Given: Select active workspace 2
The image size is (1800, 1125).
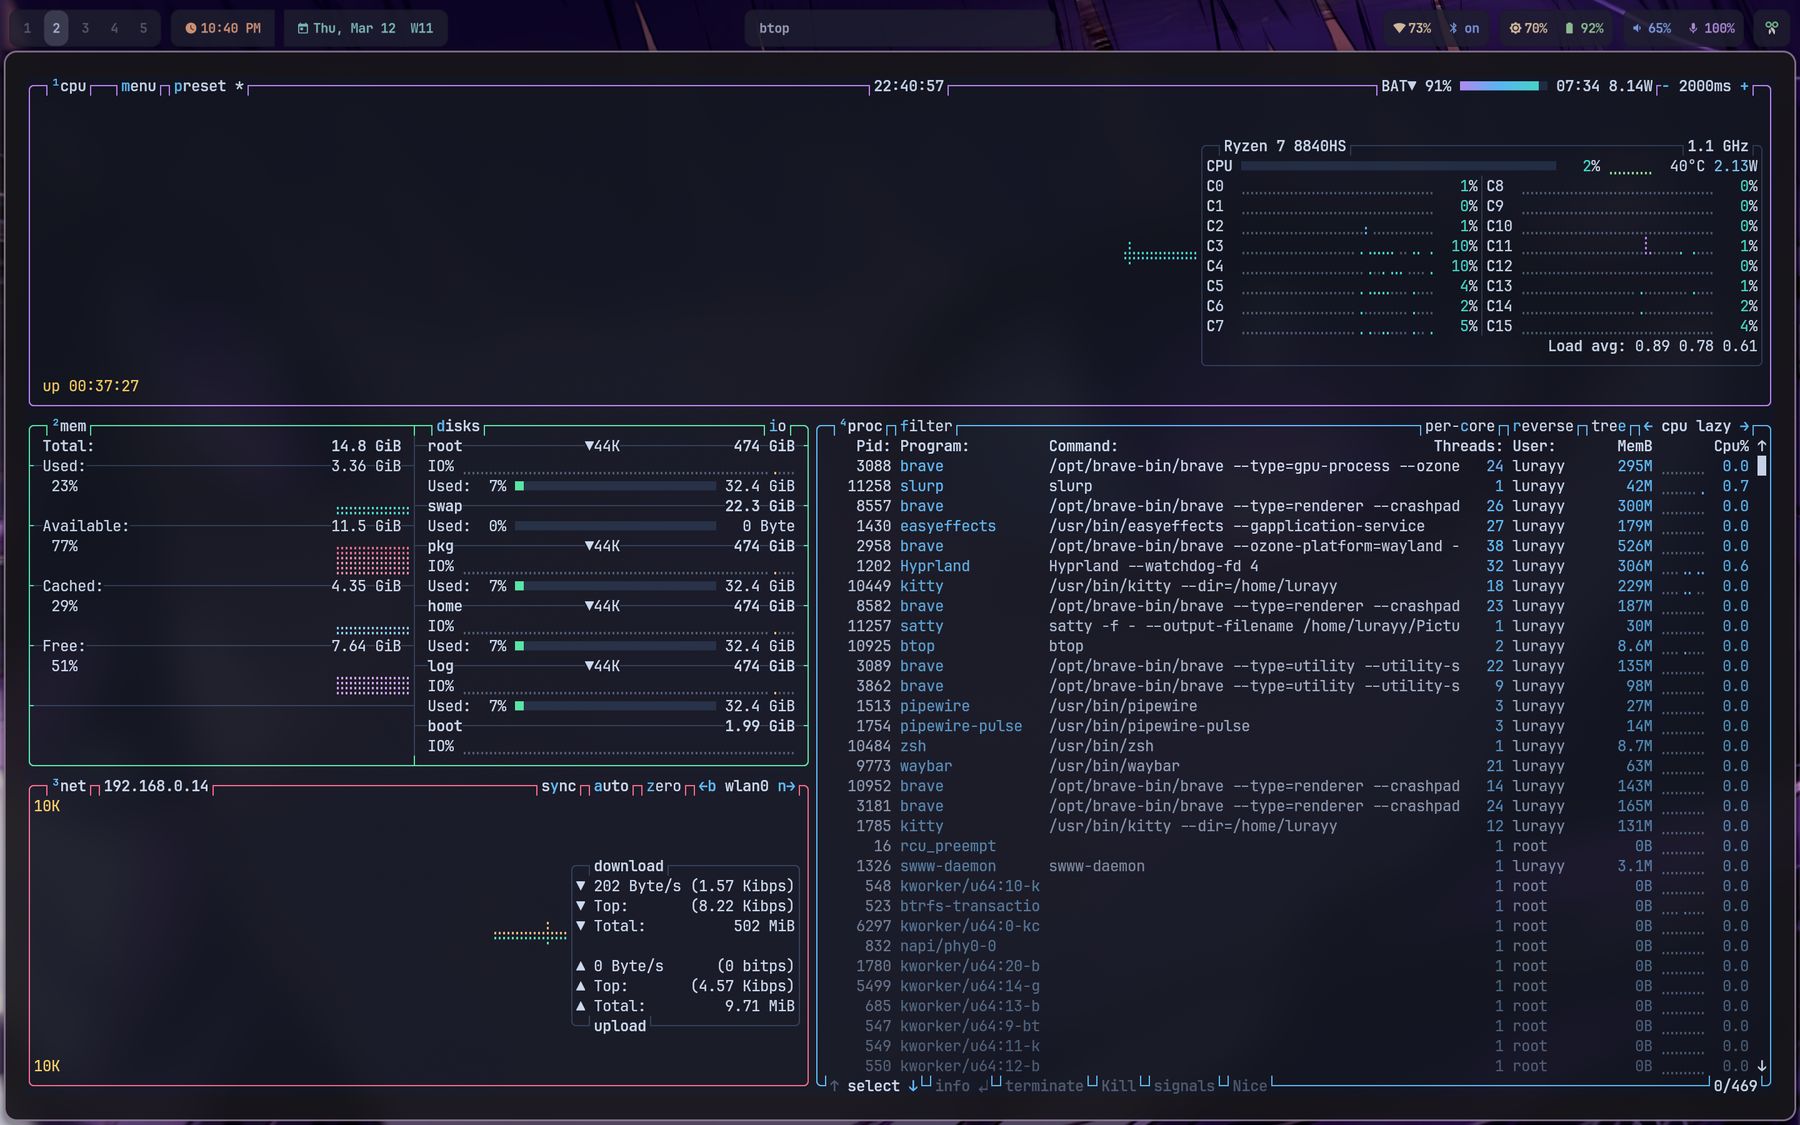Looking at the screenshot, I should point(56,28).
